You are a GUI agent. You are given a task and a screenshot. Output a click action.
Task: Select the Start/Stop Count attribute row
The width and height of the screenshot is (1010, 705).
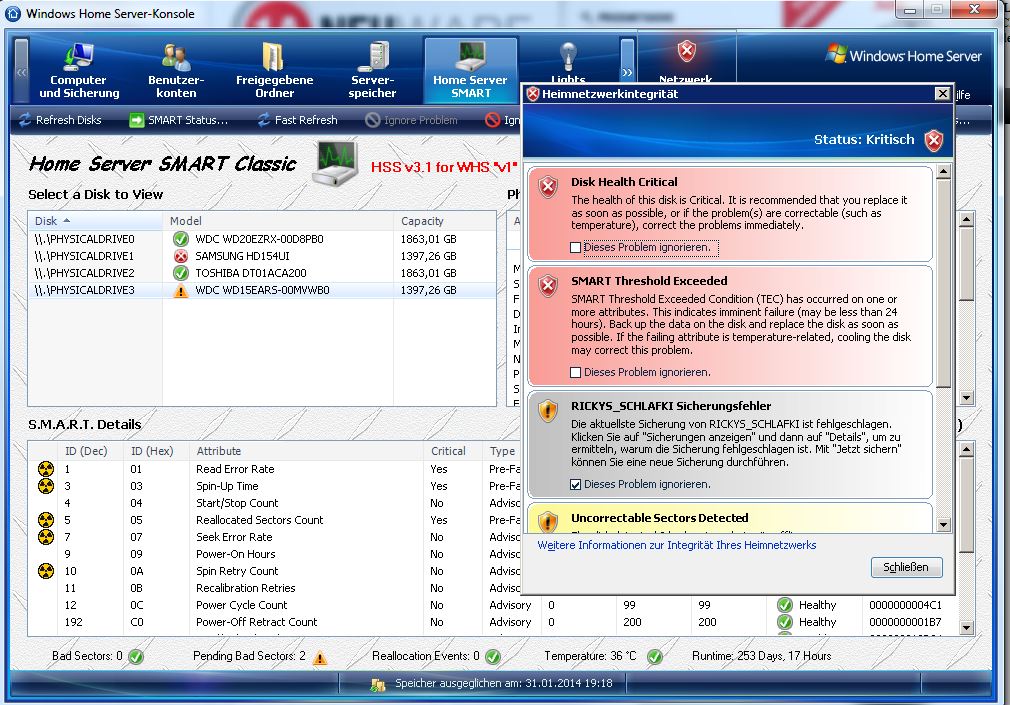274,503
